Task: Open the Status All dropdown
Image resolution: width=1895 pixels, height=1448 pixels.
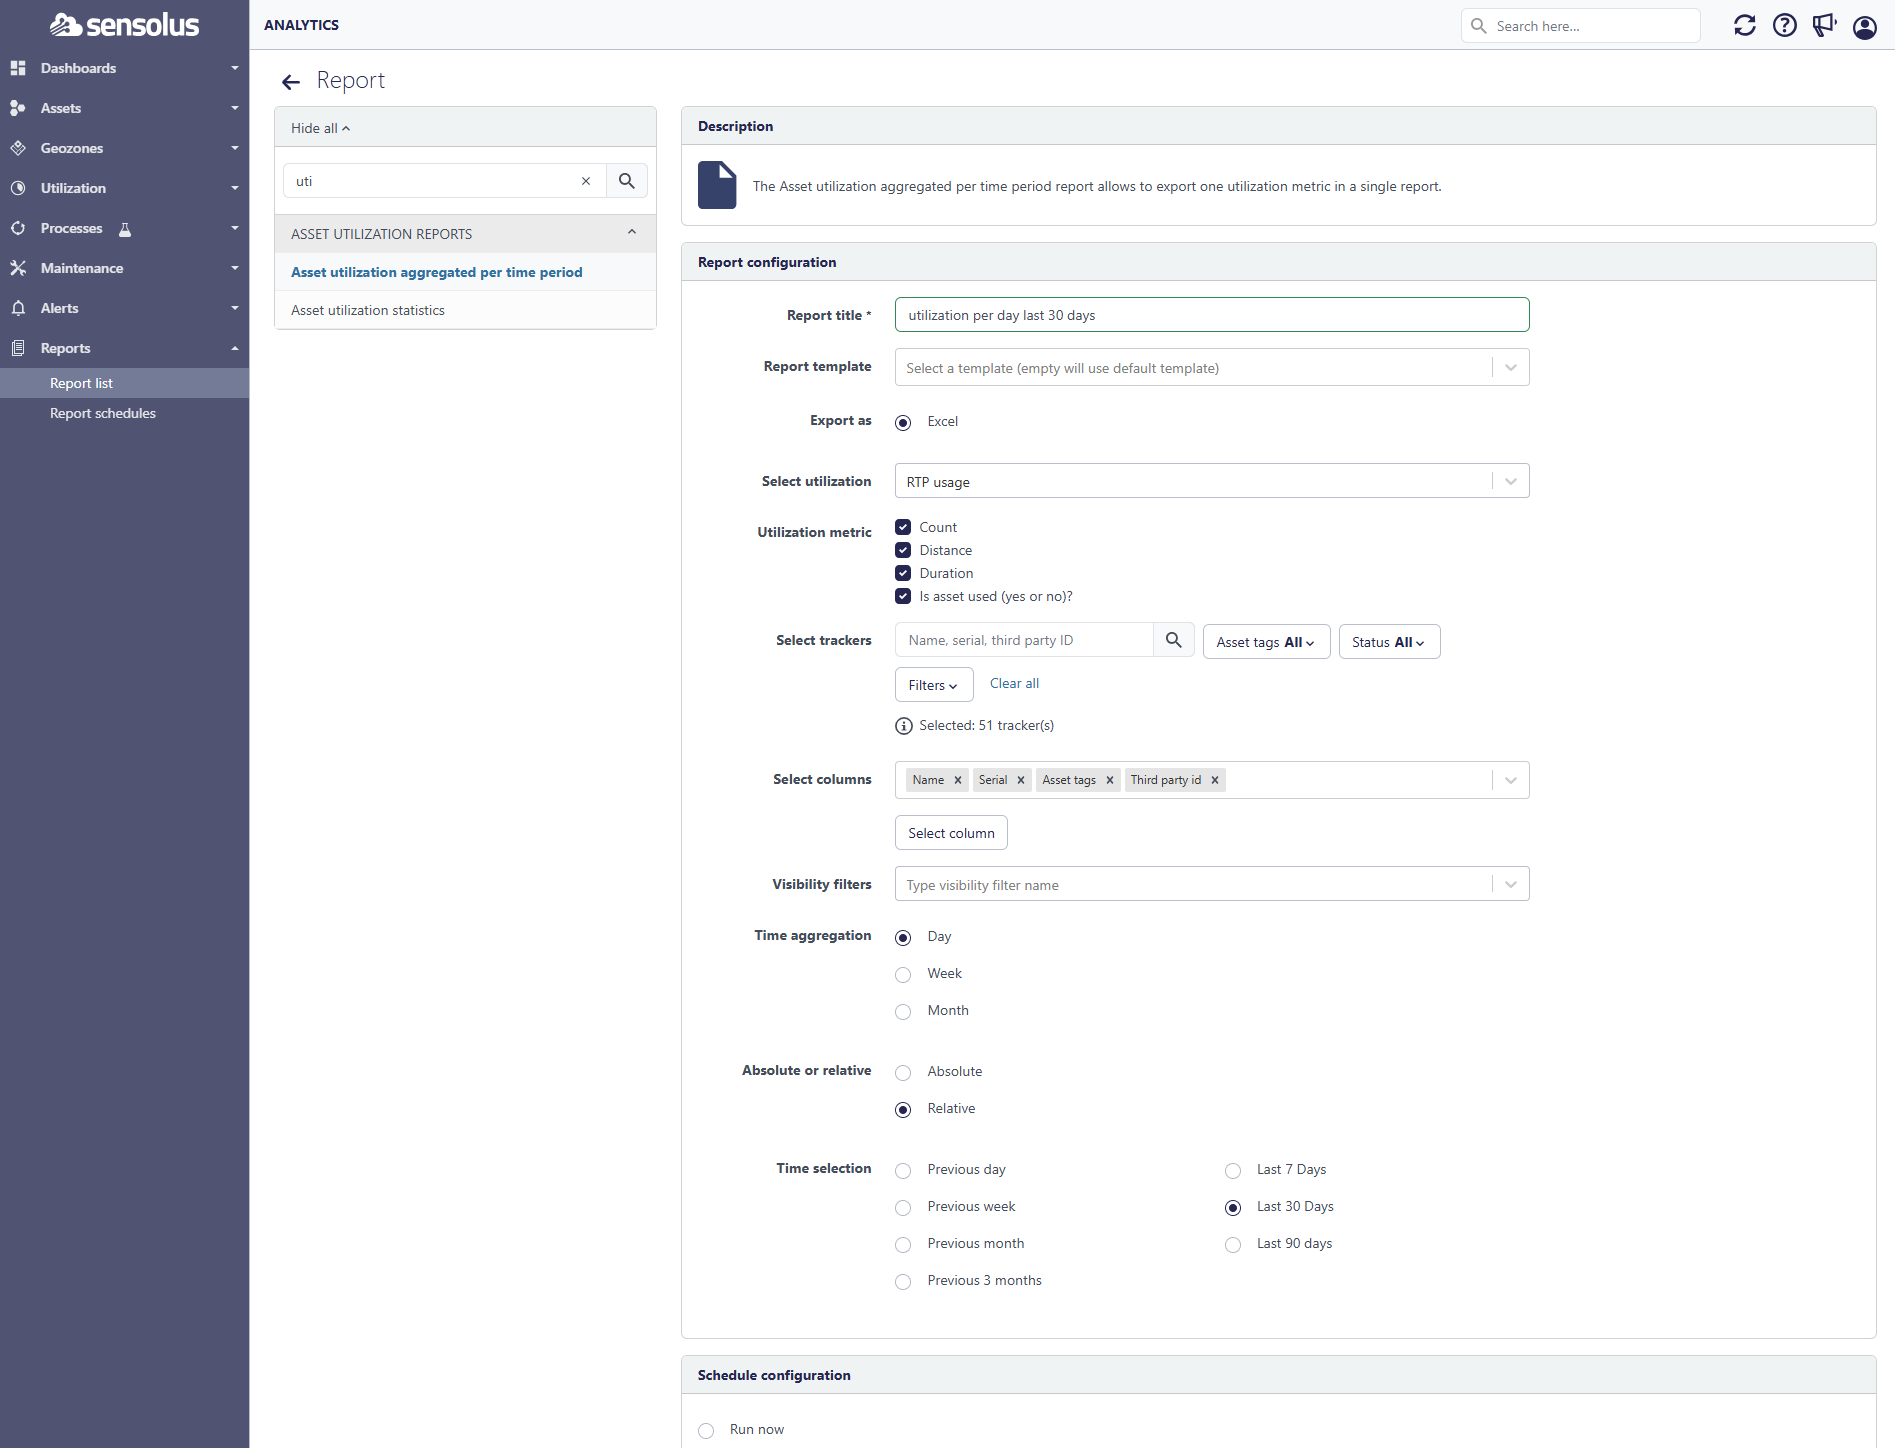Action: point(1389,642)
